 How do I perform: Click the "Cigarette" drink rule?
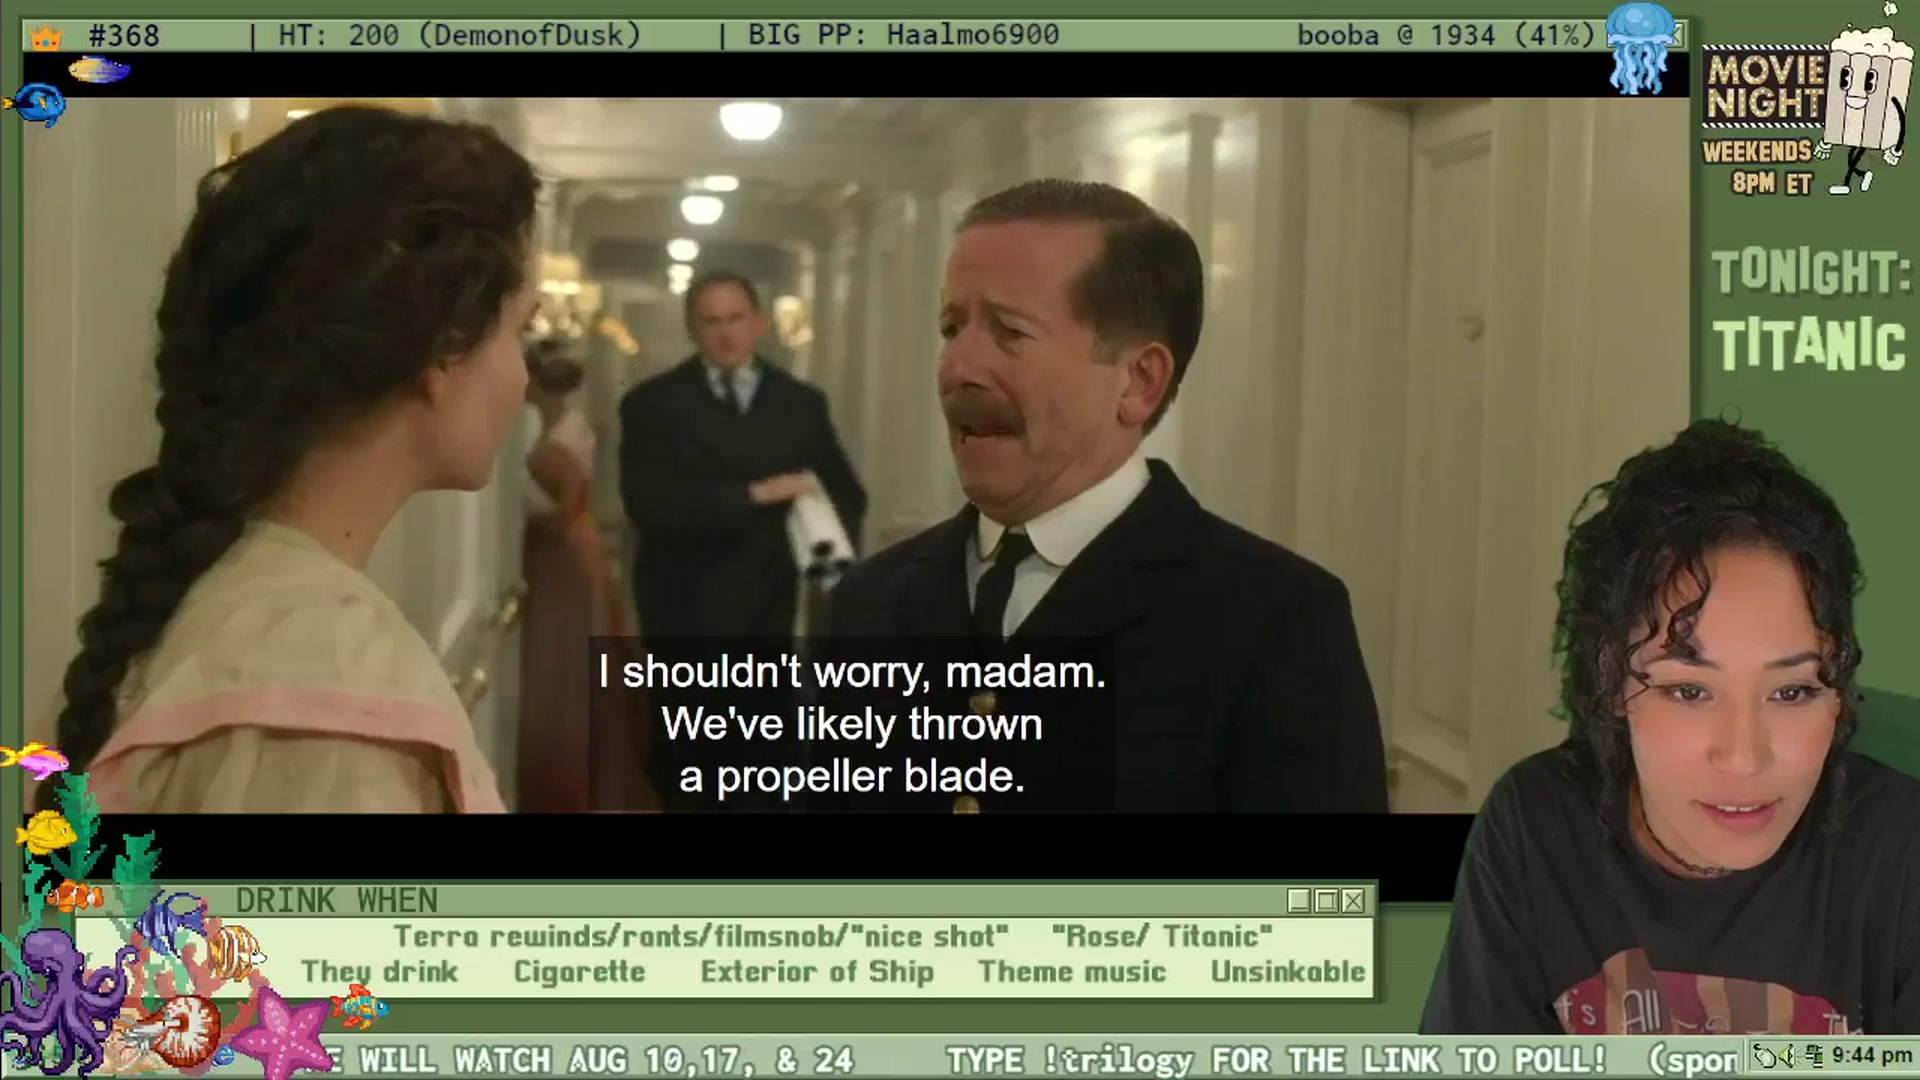pos(579,972)
